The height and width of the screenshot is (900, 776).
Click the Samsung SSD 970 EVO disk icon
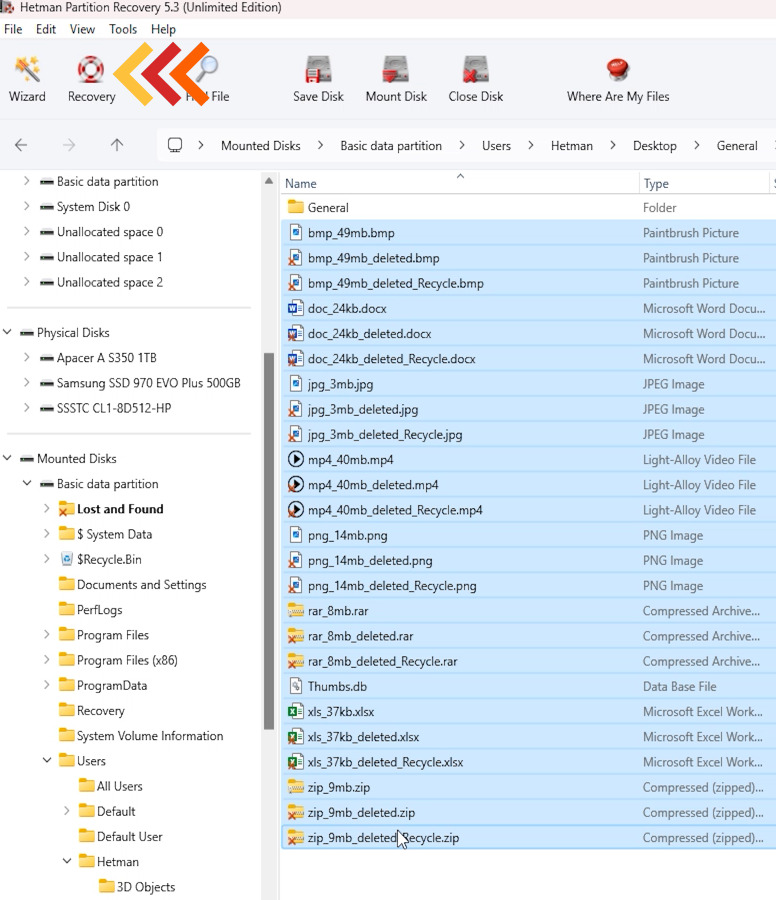click(x=46, y=383)
